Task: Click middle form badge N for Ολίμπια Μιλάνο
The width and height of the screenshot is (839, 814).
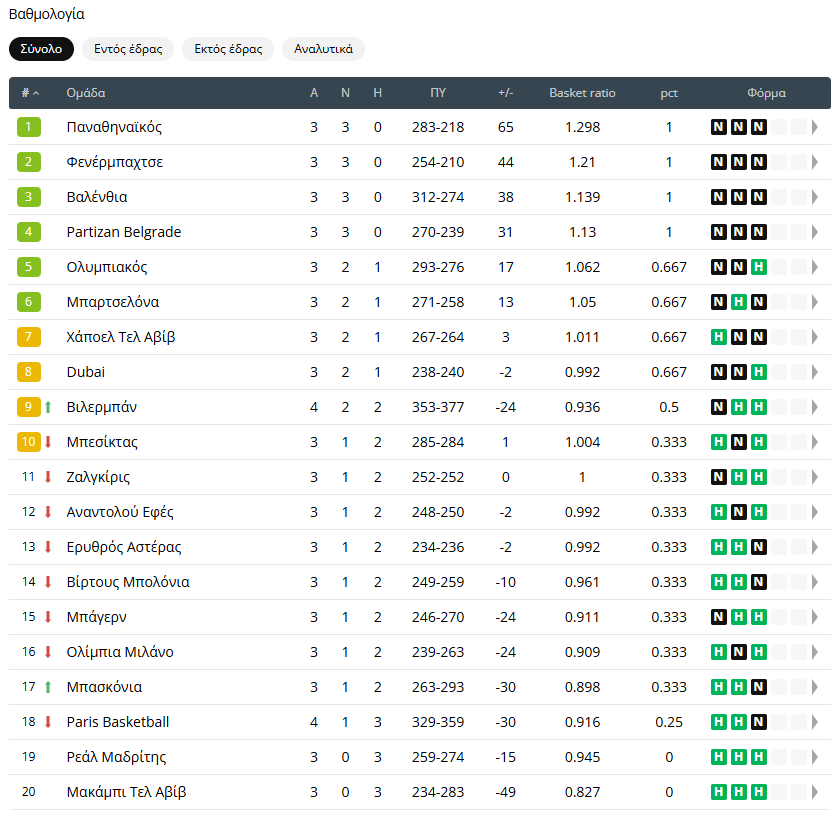Action: (x=739, y=652)
